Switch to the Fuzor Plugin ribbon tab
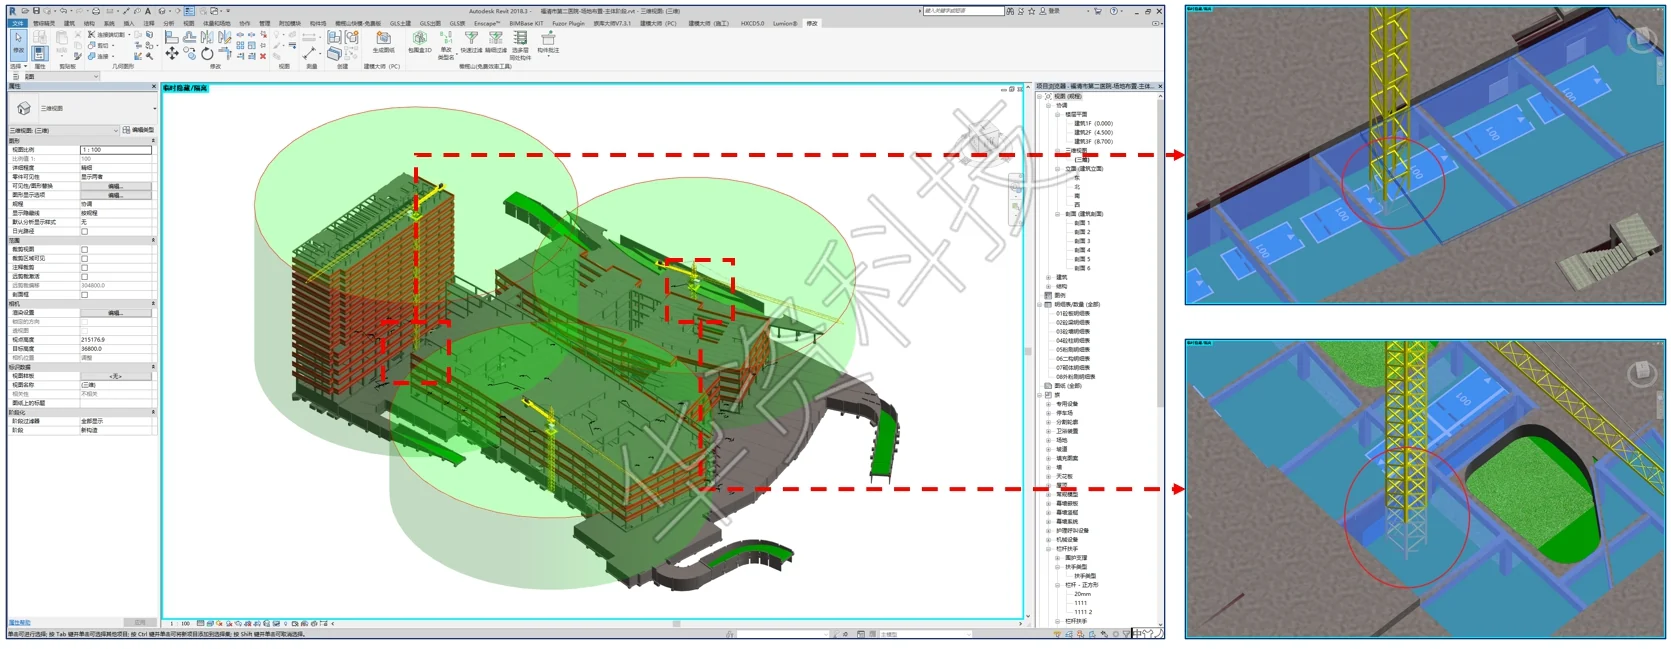This screenshot has width=1671, height=649. (568, 23)
